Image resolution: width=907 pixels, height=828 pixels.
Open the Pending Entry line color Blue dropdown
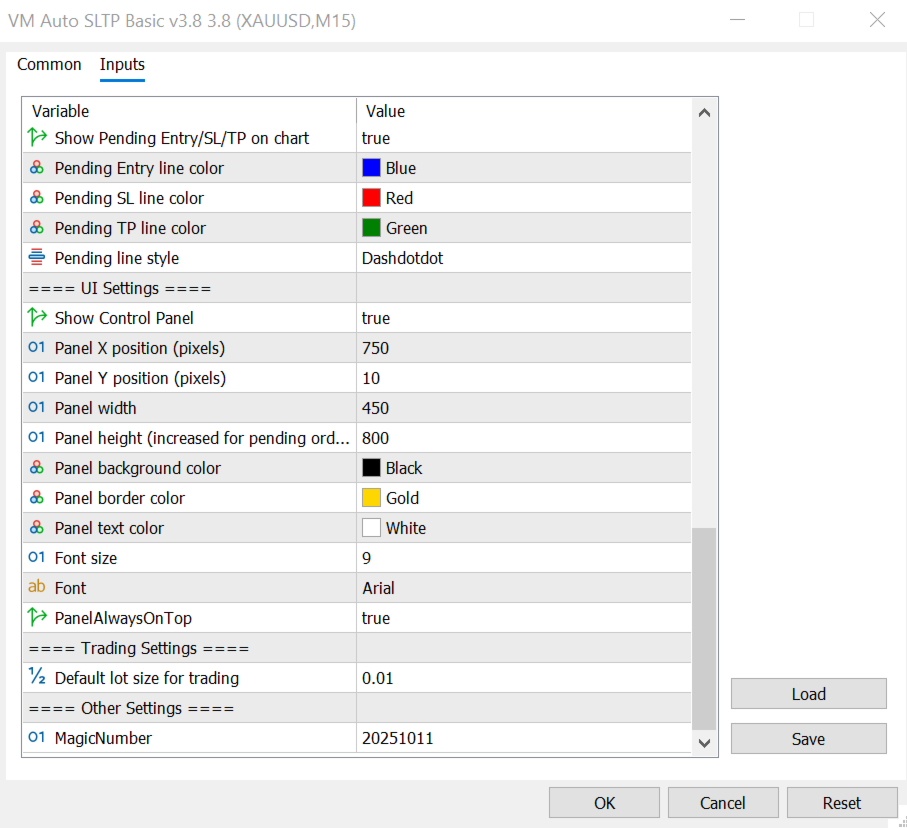[524, 168]
